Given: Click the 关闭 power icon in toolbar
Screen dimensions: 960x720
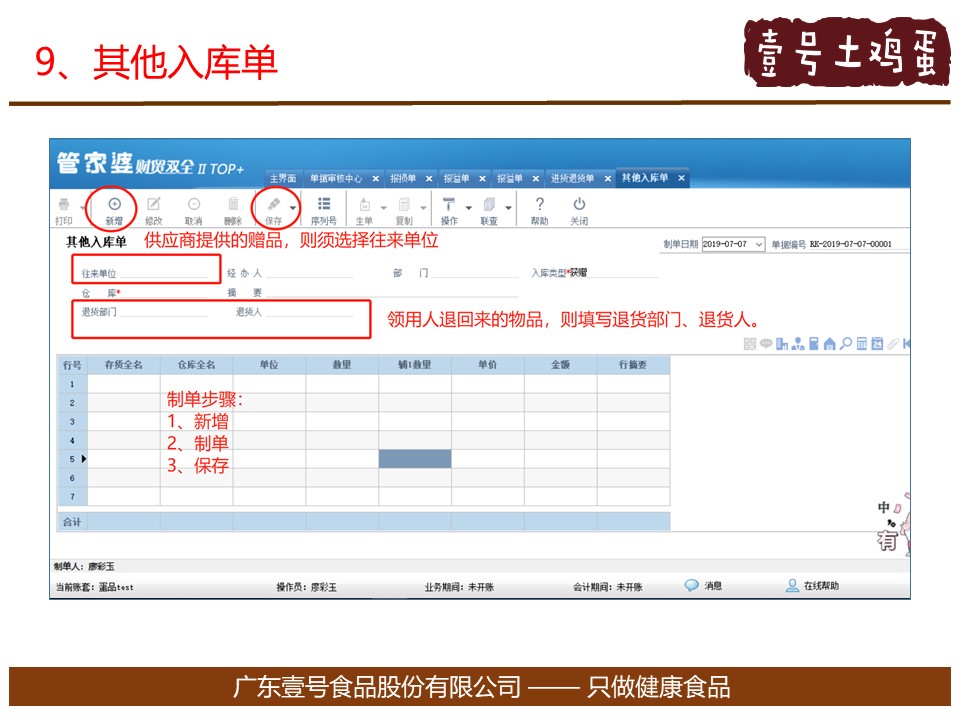Looking at the screenshot, I should pyautogui.click(x=579, y=204).
